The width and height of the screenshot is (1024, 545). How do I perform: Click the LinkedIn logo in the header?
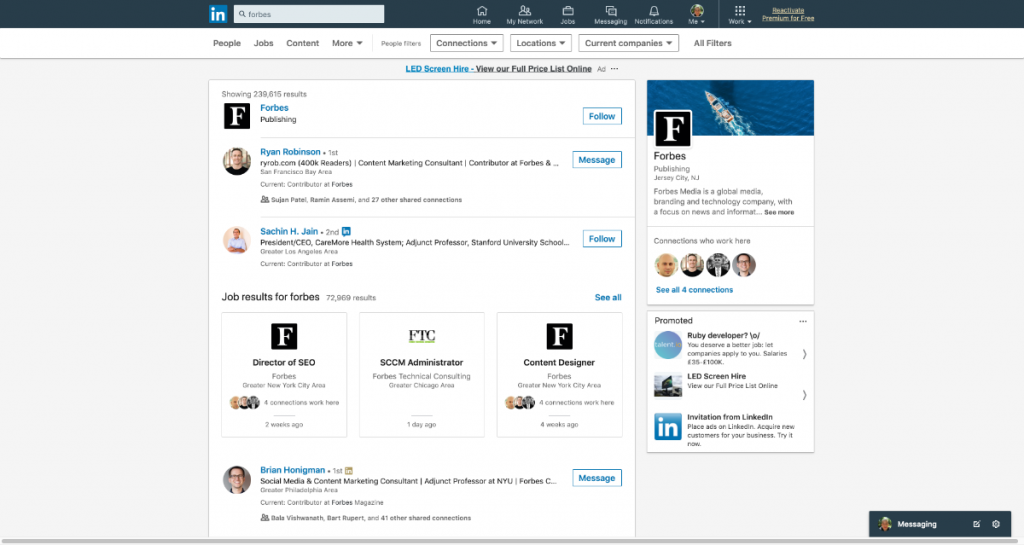[218, 14]
